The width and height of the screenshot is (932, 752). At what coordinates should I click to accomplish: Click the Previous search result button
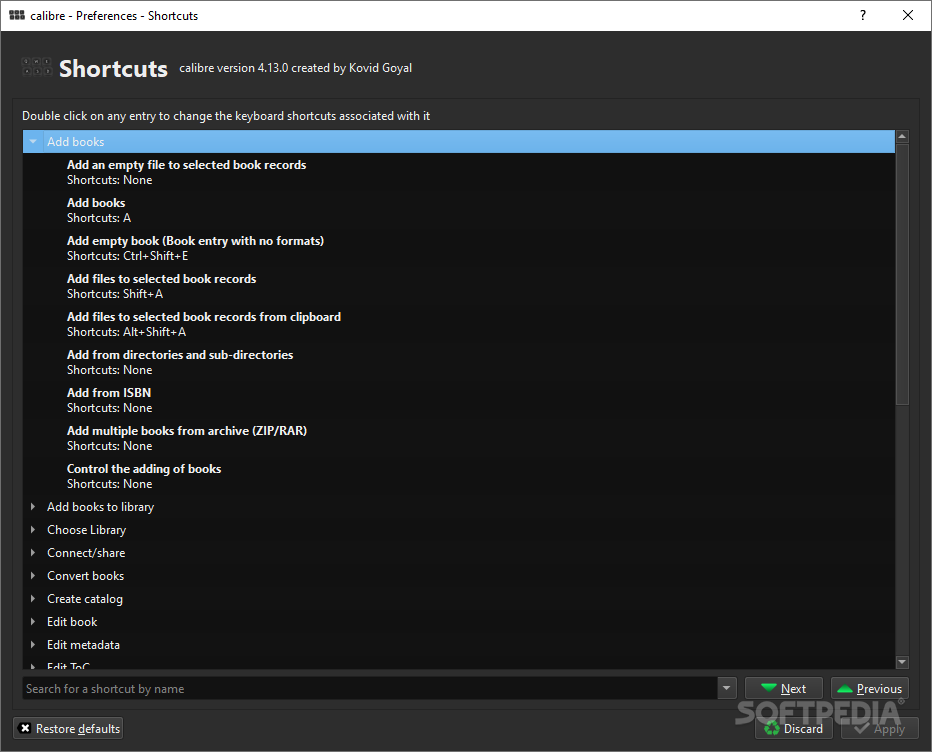(x=870, y=688)
